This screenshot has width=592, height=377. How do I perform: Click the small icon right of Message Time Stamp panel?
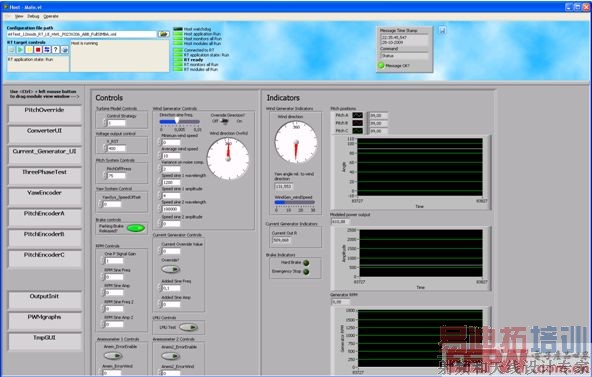click(442, 30)
